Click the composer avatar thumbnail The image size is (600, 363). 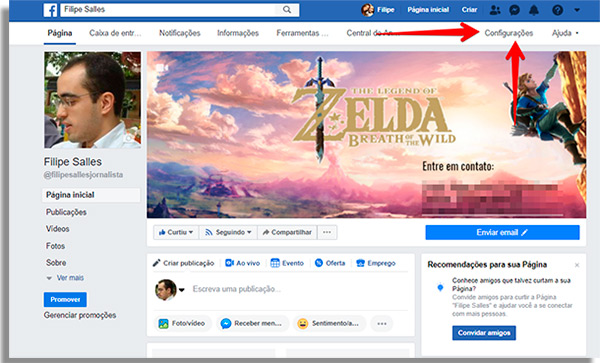click(165, 290)
